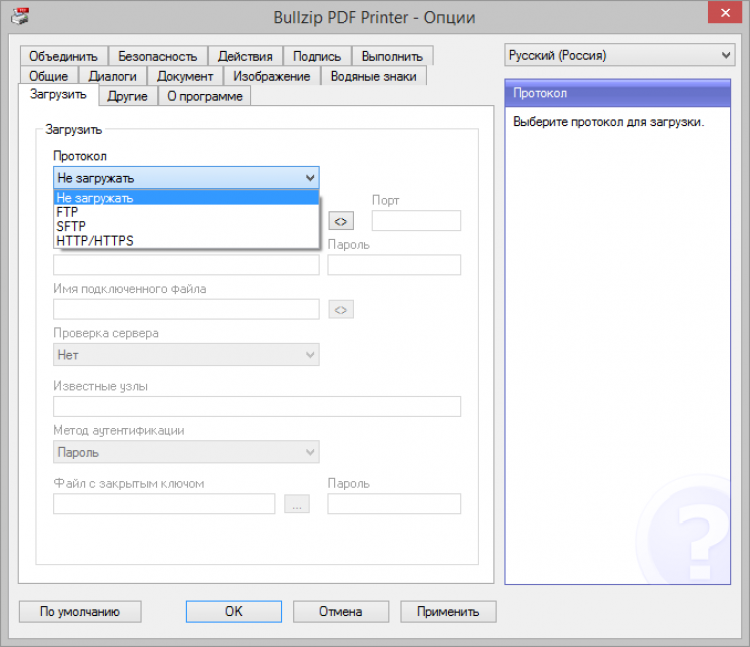750x647 pixels.
Task: Open the Документ tab
Action: point(185,77)
